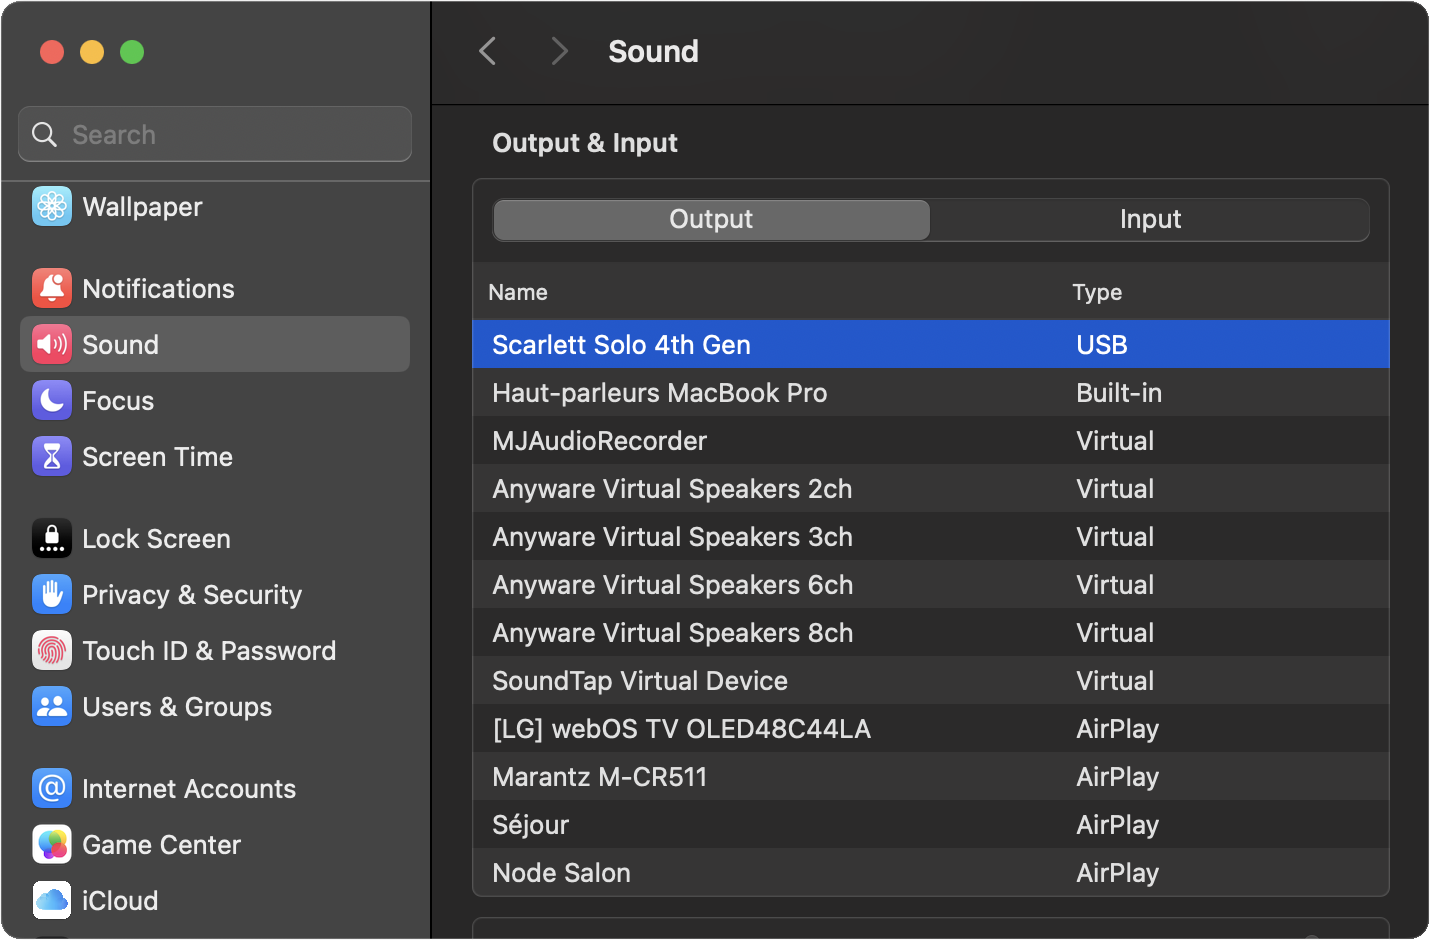Click the Sound speaker icon in sidebar

coord(52,345)
